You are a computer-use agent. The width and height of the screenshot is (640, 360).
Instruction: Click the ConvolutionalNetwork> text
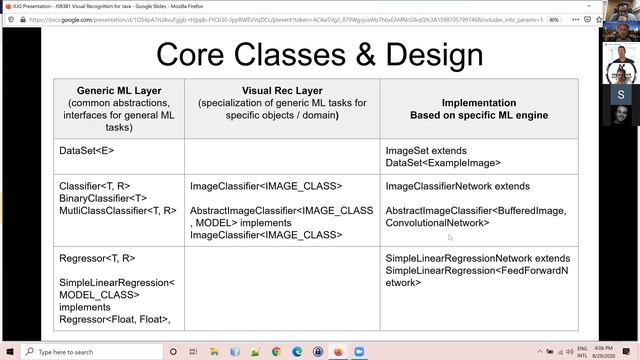click(437, 223)
